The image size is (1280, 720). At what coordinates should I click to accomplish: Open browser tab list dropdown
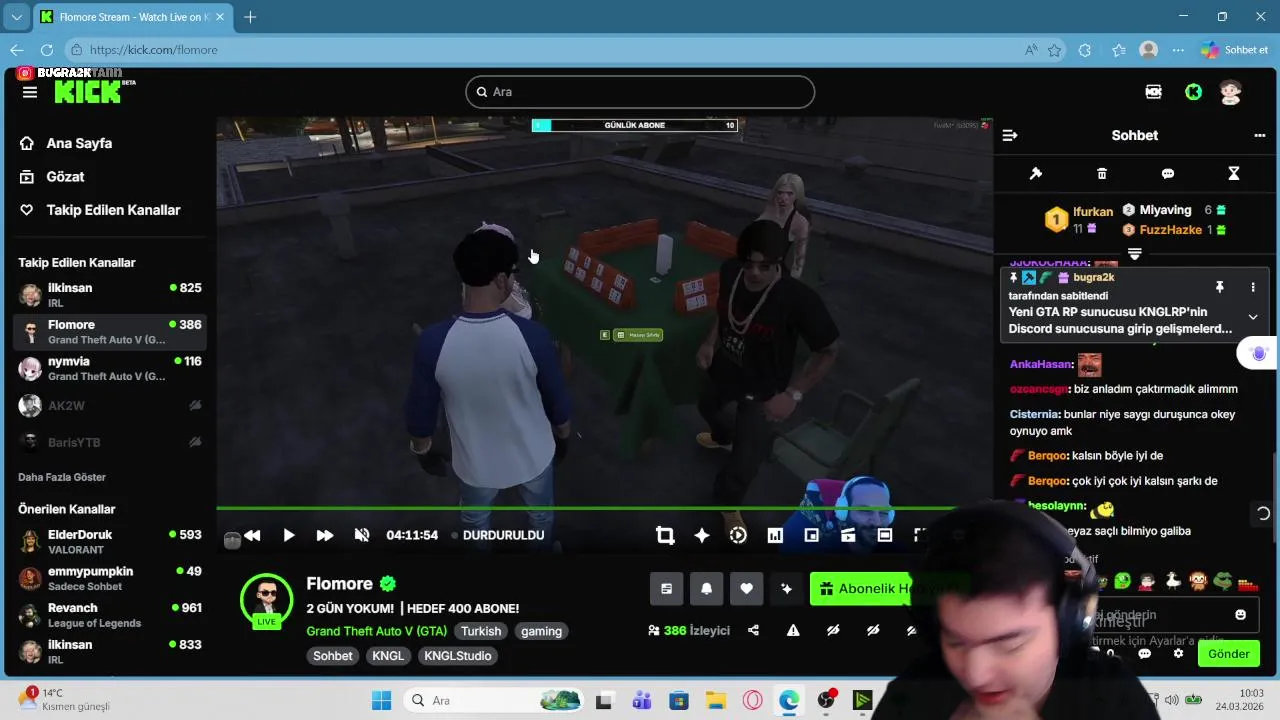(x=16, y=17)
